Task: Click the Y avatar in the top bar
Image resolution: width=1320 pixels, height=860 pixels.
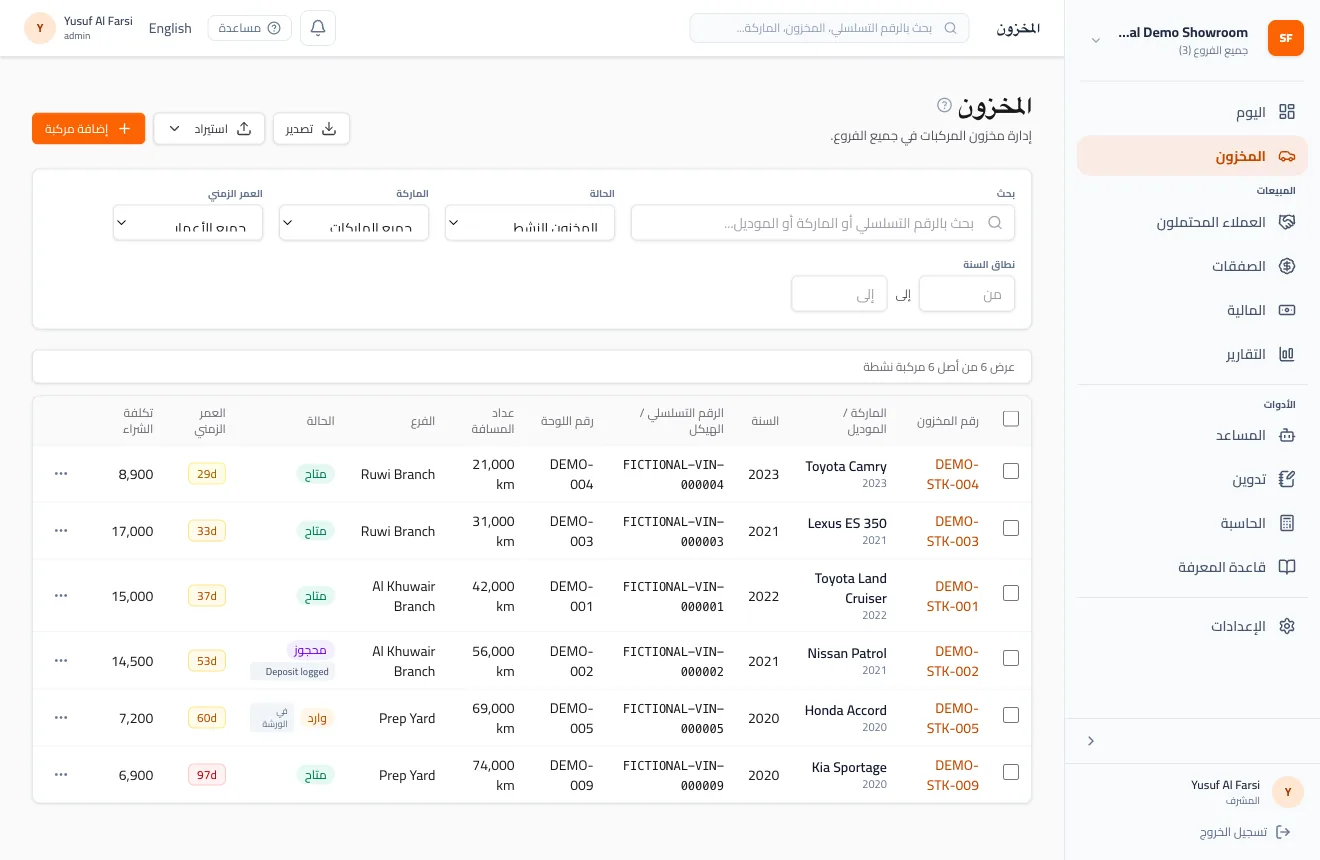Action: click(x=40, y=28)
